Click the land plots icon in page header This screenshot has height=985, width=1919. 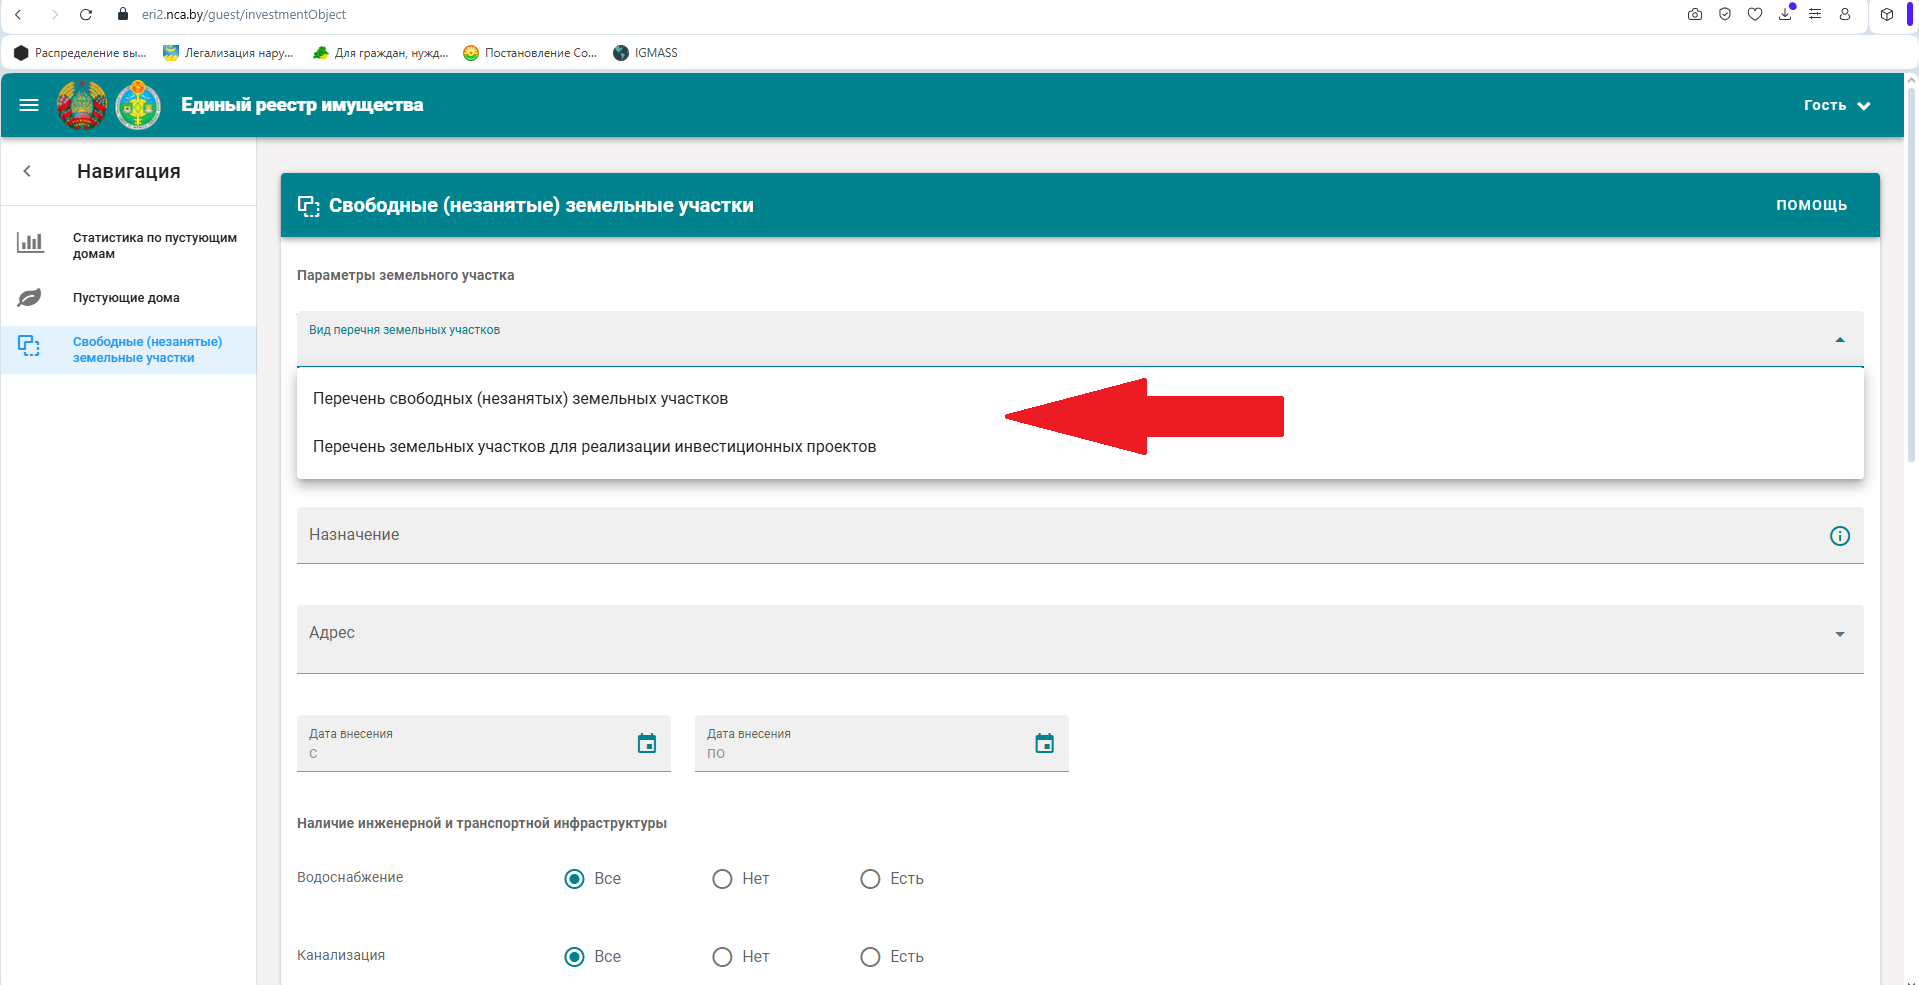(309, 206)
